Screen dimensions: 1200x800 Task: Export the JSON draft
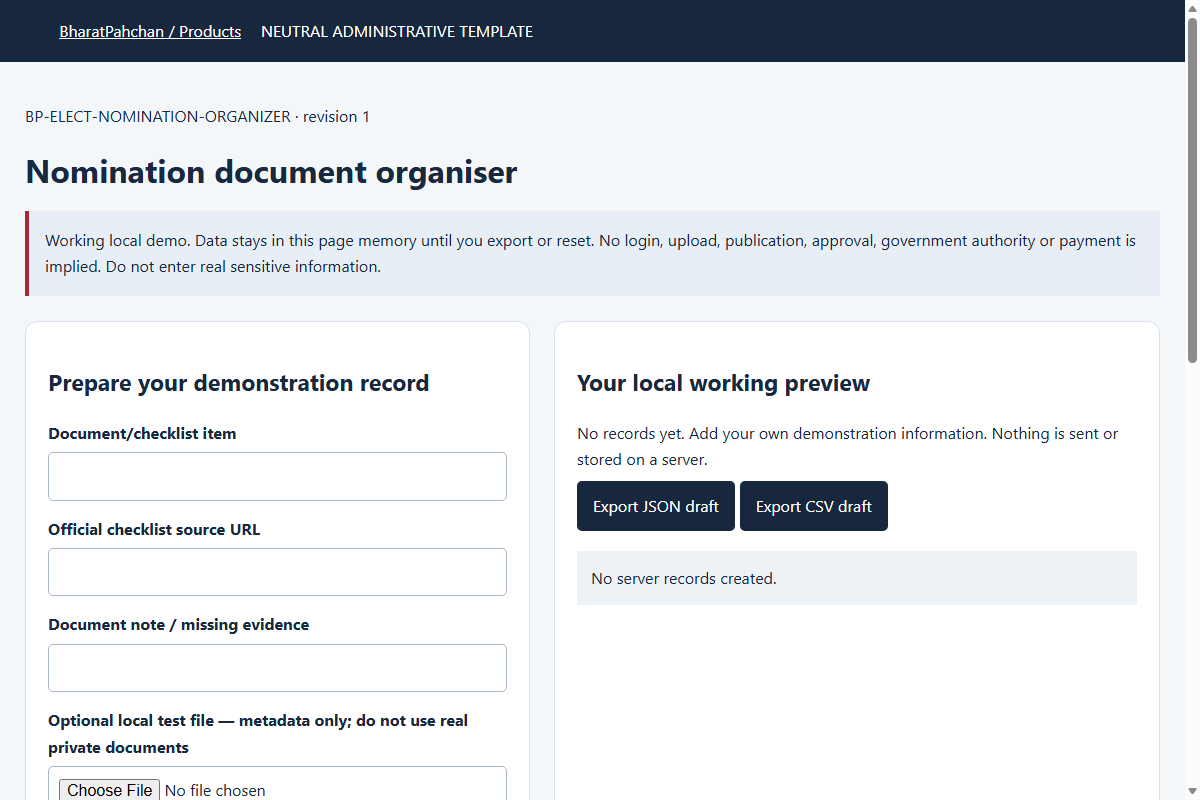(656, 506)
